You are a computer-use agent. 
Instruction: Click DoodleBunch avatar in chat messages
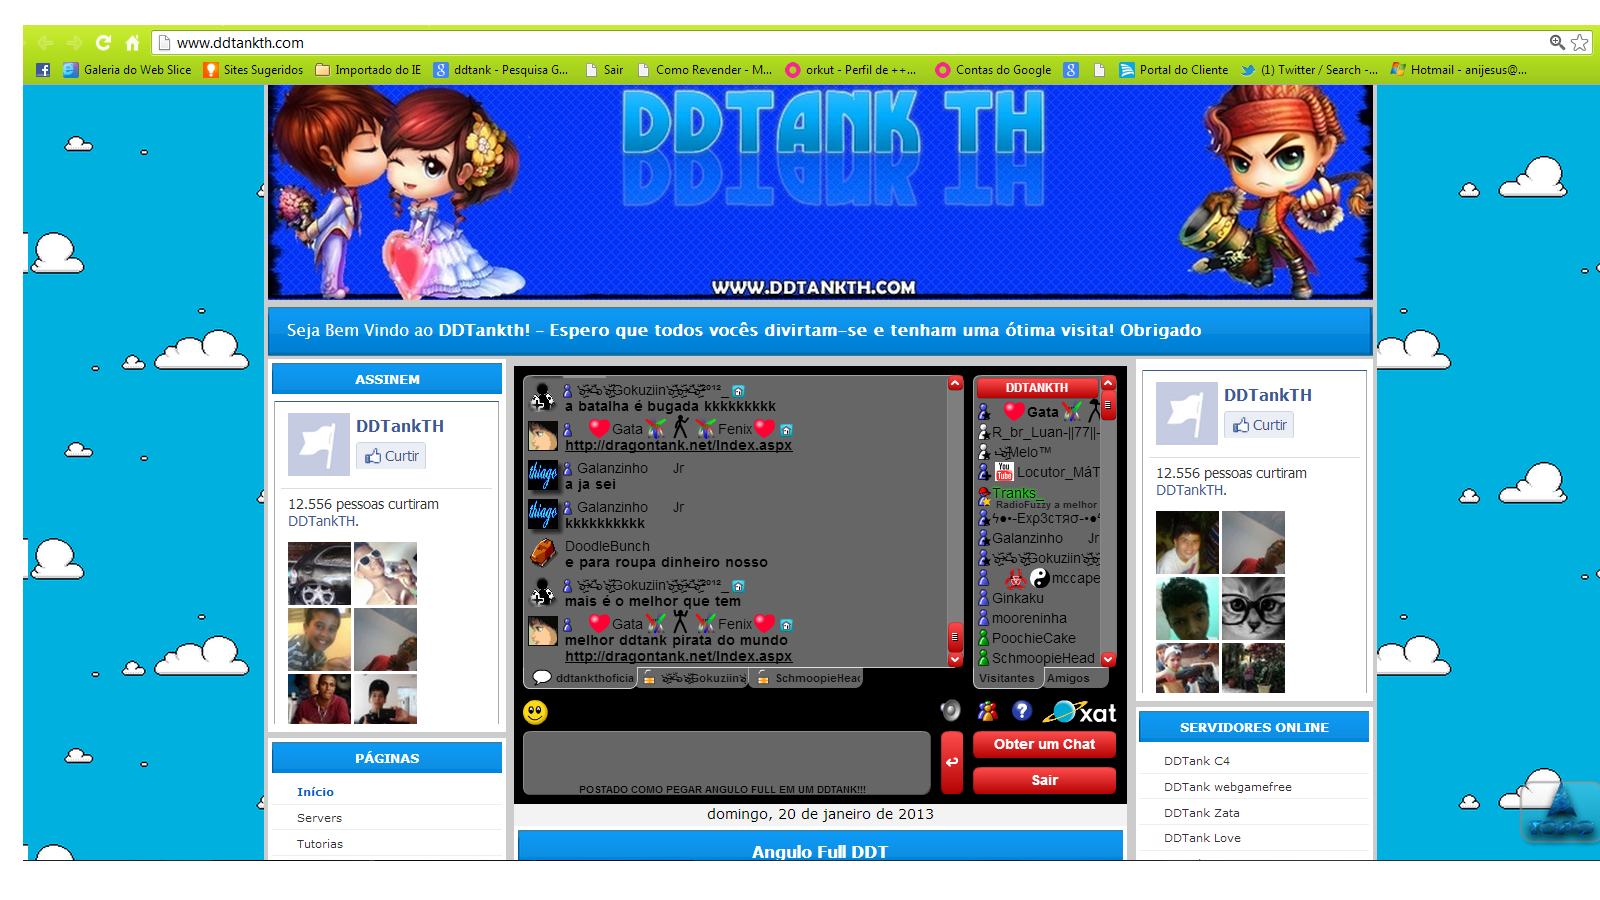tap(543, 552)
